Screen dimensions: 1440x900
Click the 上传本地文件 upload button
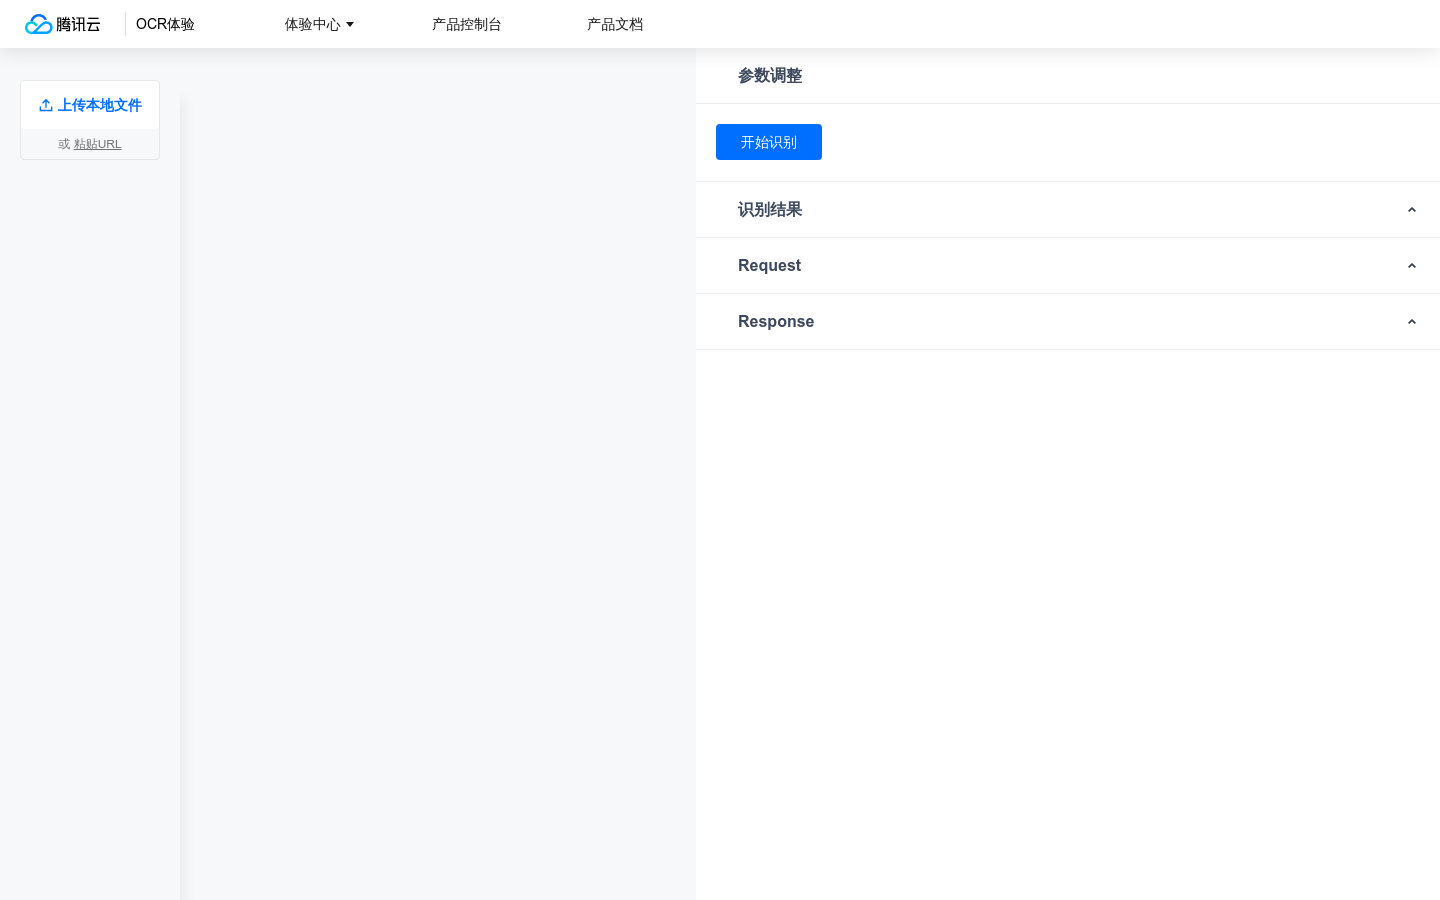point(90,105)
